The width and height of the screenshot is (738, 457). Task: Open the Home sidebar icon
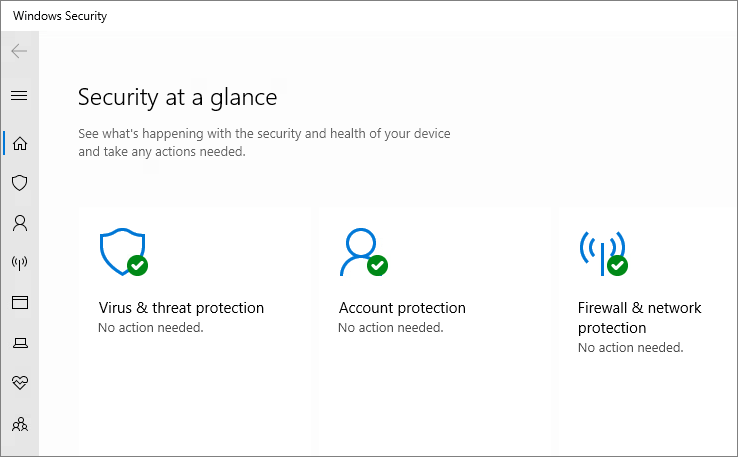pos(19,143)
